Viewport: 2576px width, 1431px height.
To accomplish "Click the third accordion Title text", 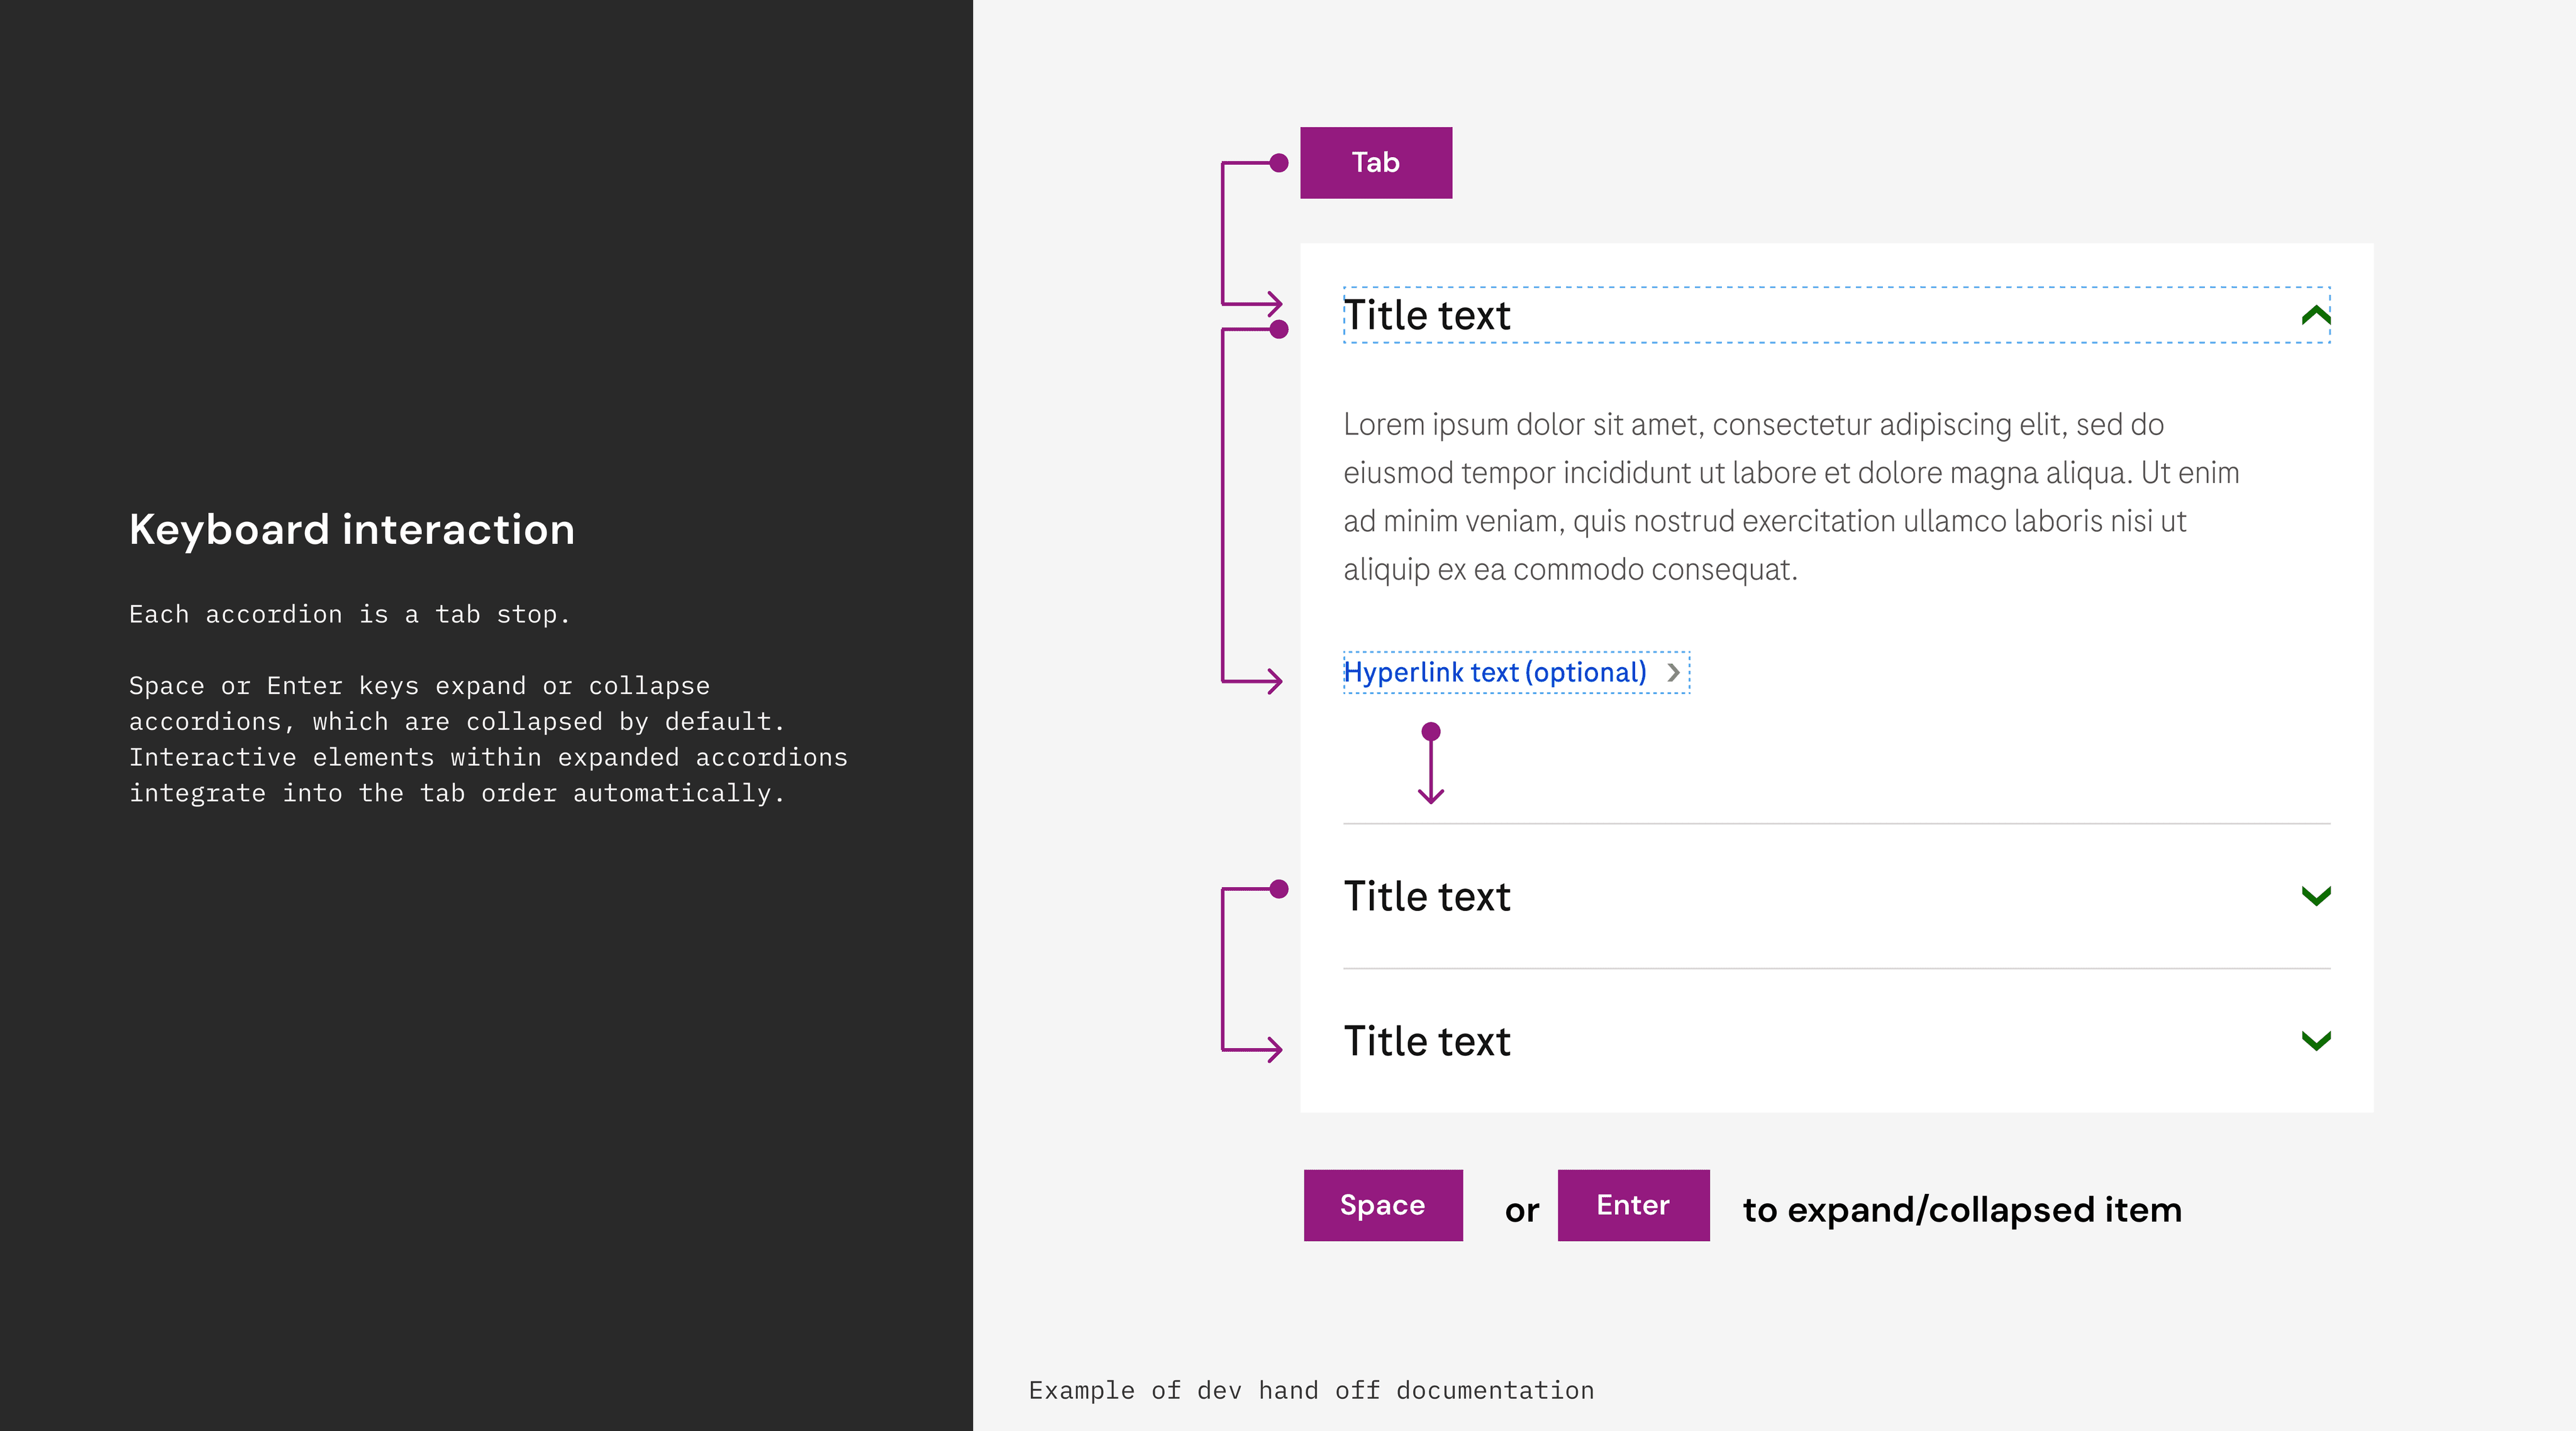I will click(1426, 1042).
